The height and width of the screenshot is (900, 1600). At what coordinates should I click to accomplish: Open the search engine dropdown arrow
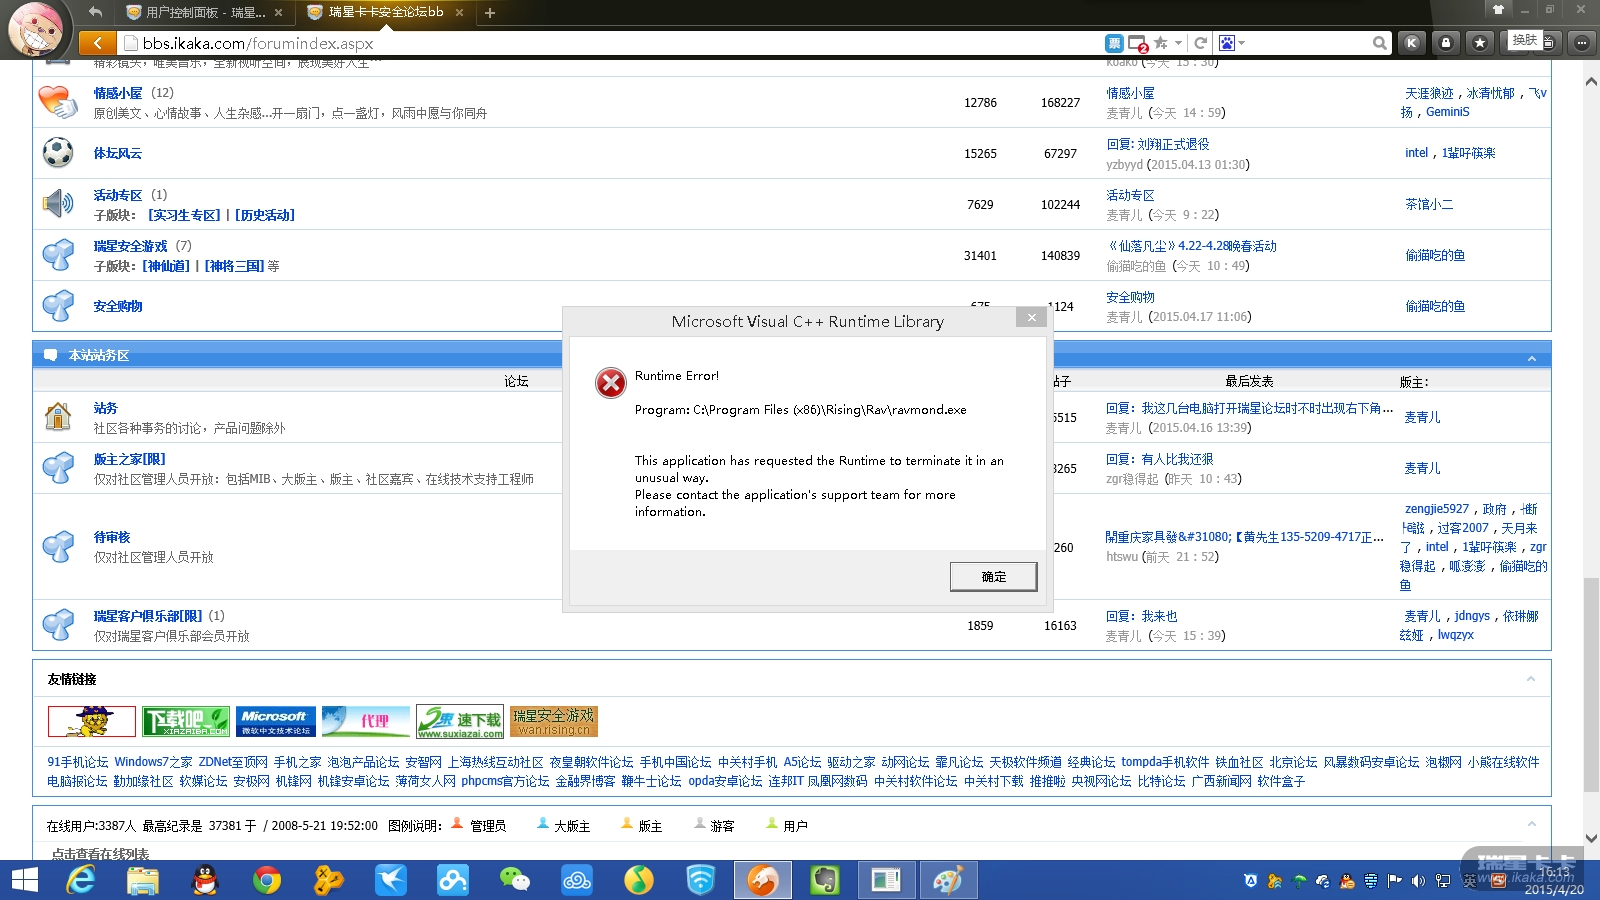[x=1242, y=43]
